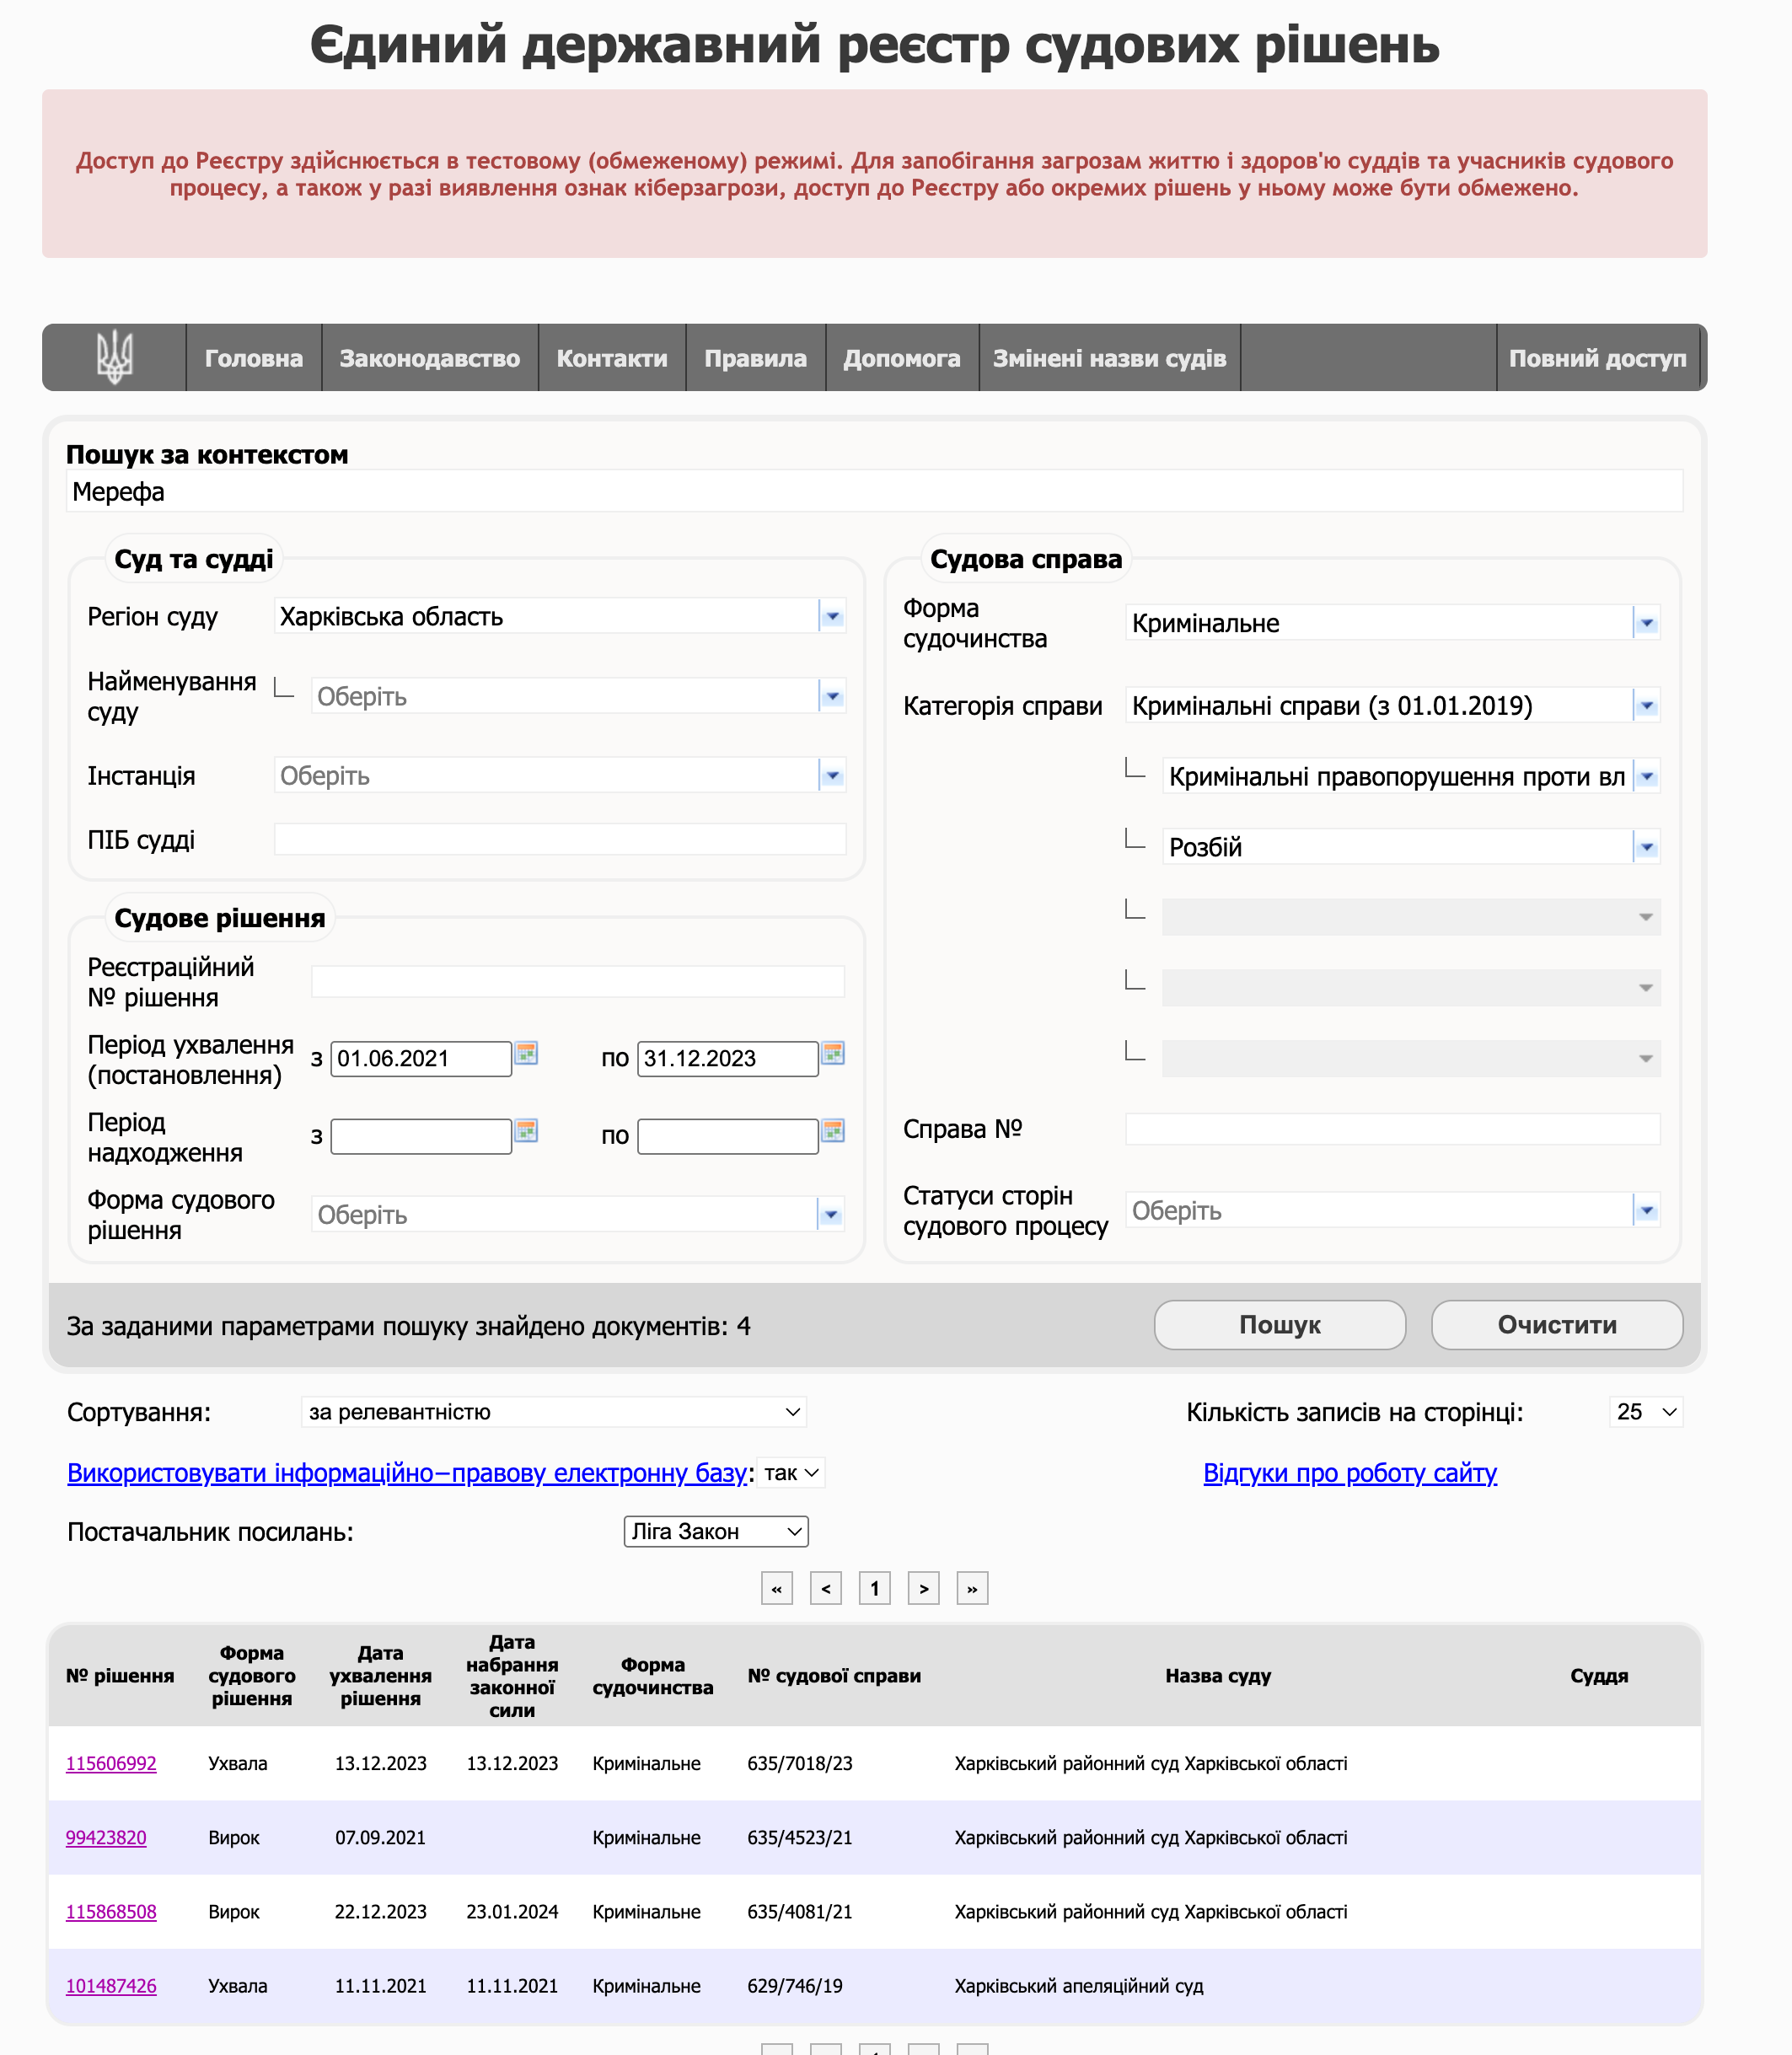Open the Сортування dropdown

pos(554,1412)
